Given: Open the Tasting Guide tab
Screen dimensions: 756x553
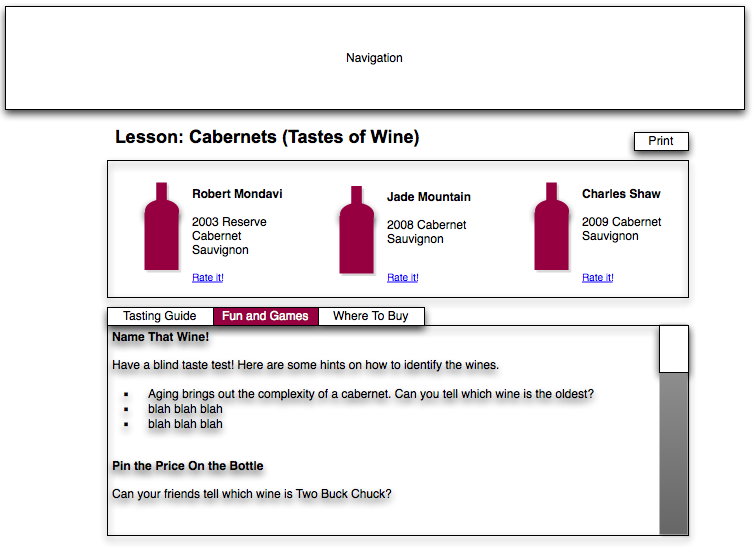Looking at the screenshot, I should 160,316.
